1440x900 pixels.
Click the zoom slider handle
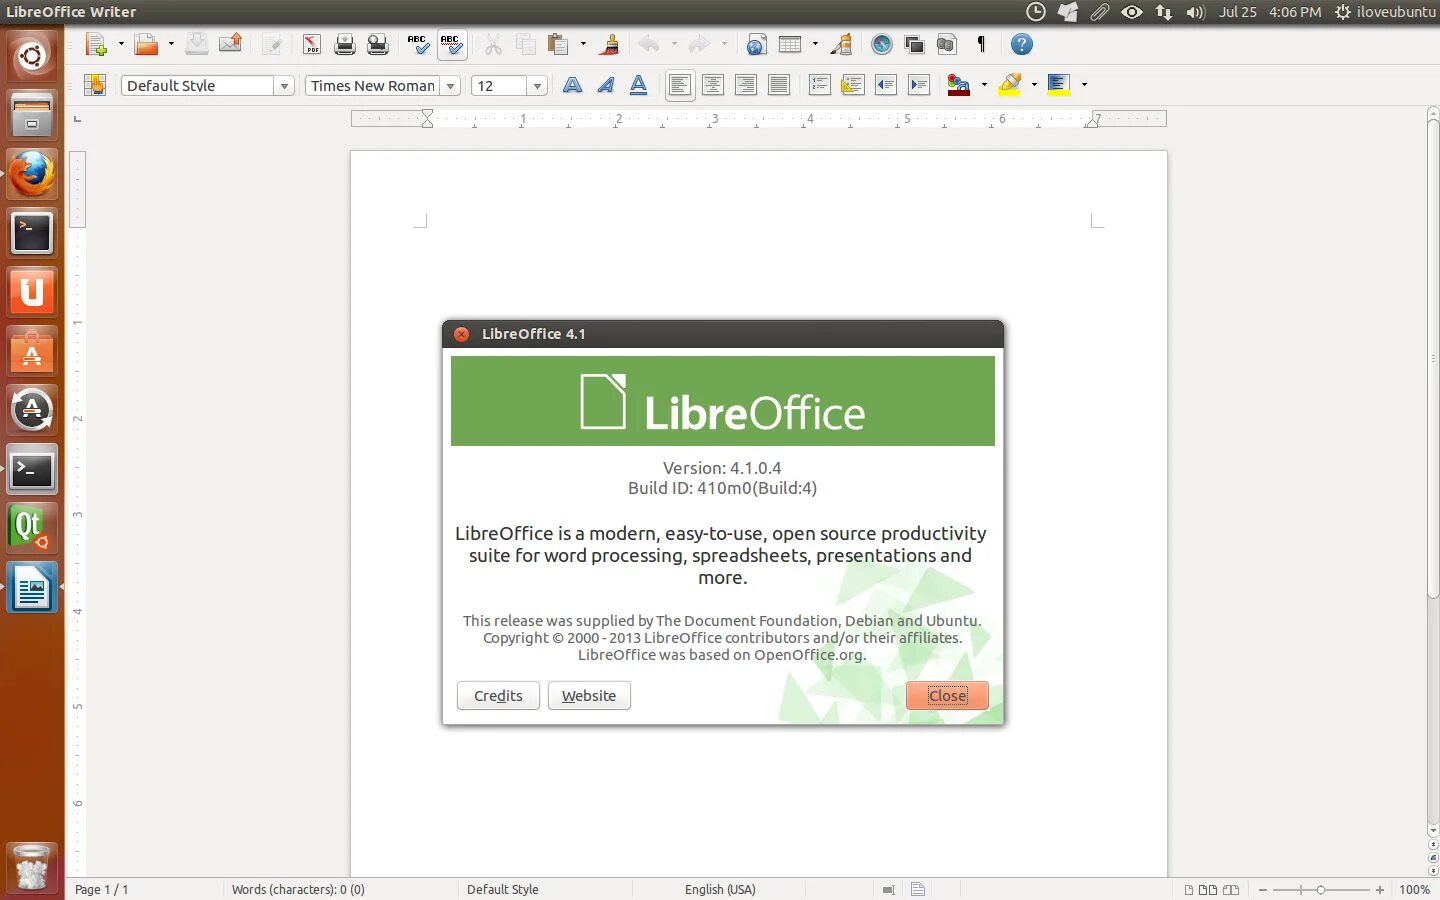[1320, 889]
